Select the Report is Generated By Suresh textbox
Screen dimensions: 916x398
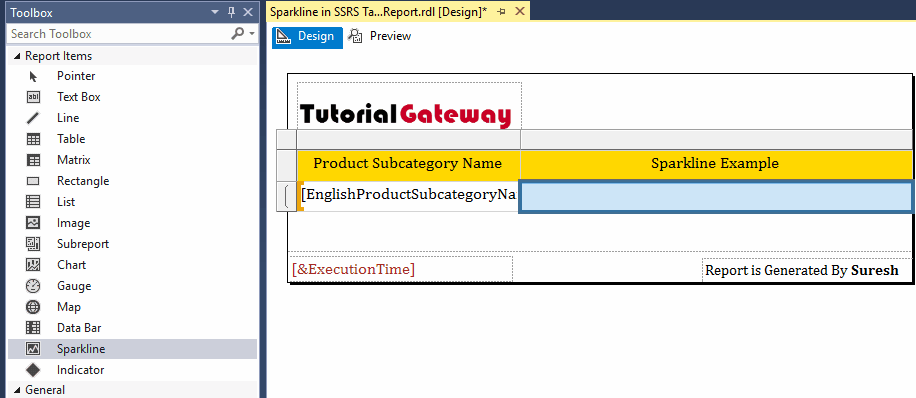point(806,271)
